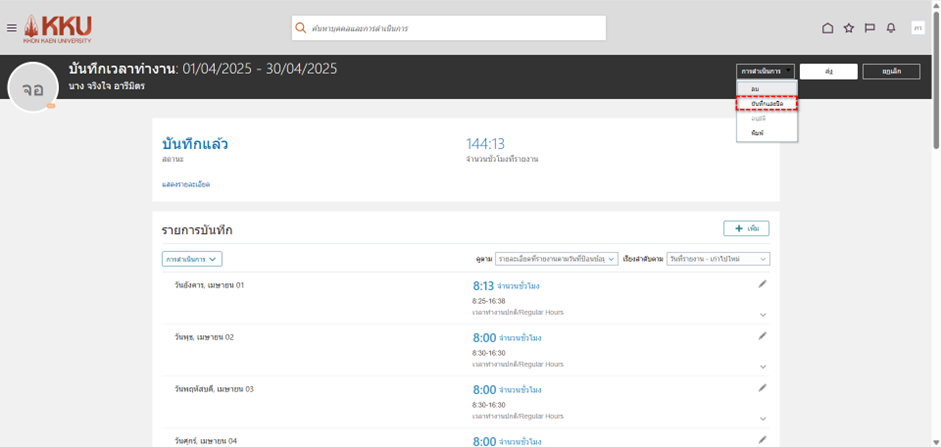941x447 pixels.
Task: Edit the April 02 entry with pencil icon
Action: point(762,336)
